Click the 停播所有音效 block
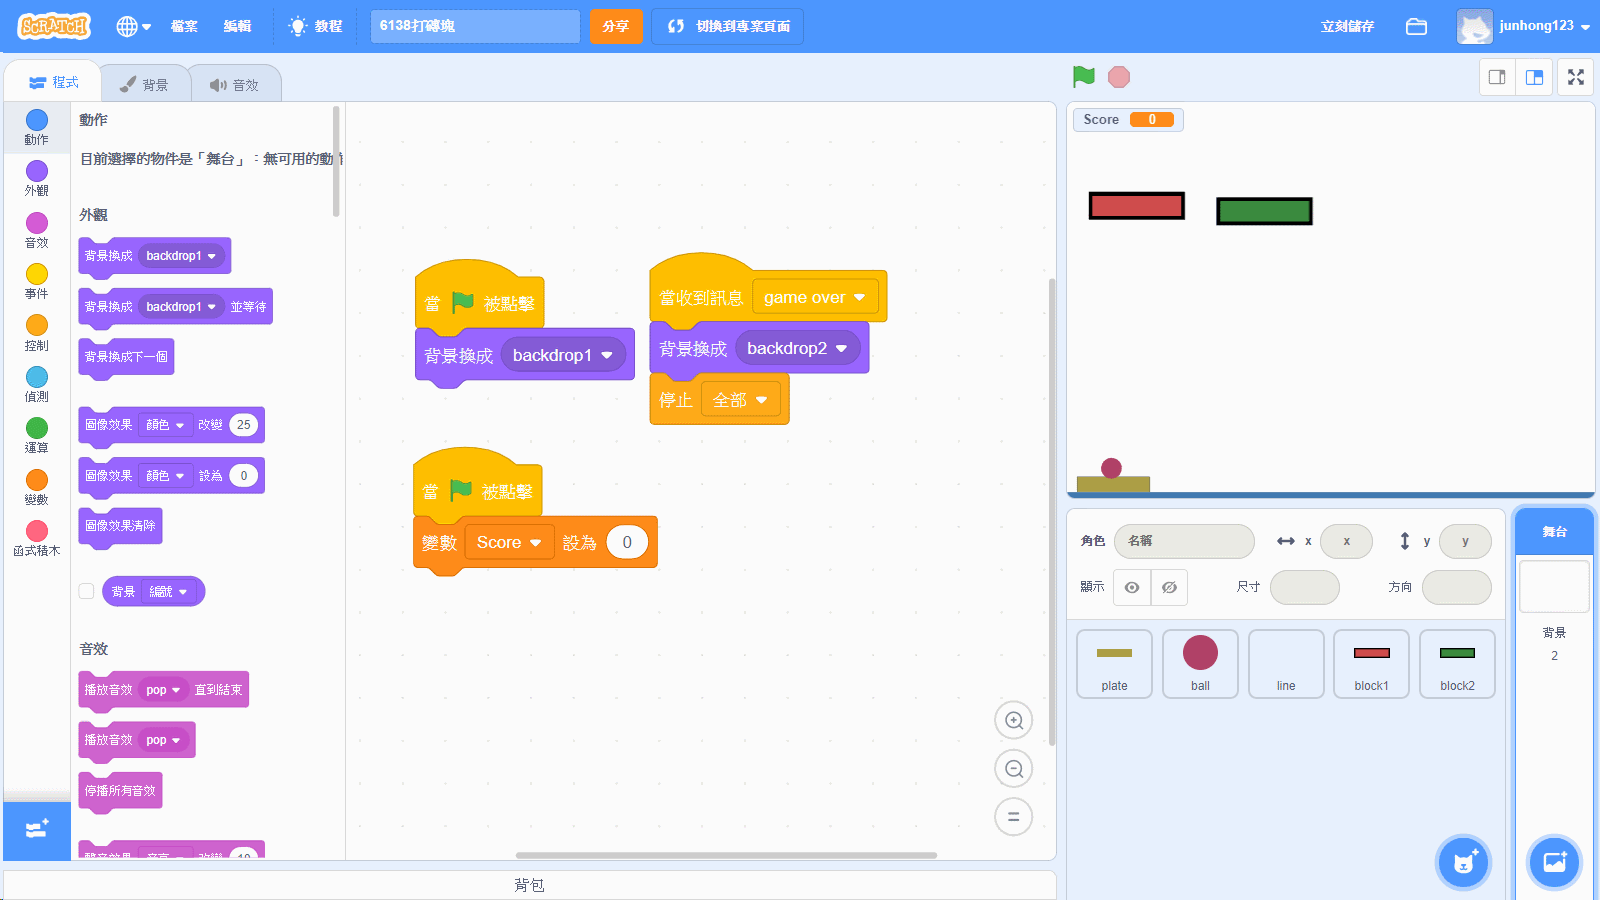The width and height of the screenshot is (1600, 900). coord(120,791)
